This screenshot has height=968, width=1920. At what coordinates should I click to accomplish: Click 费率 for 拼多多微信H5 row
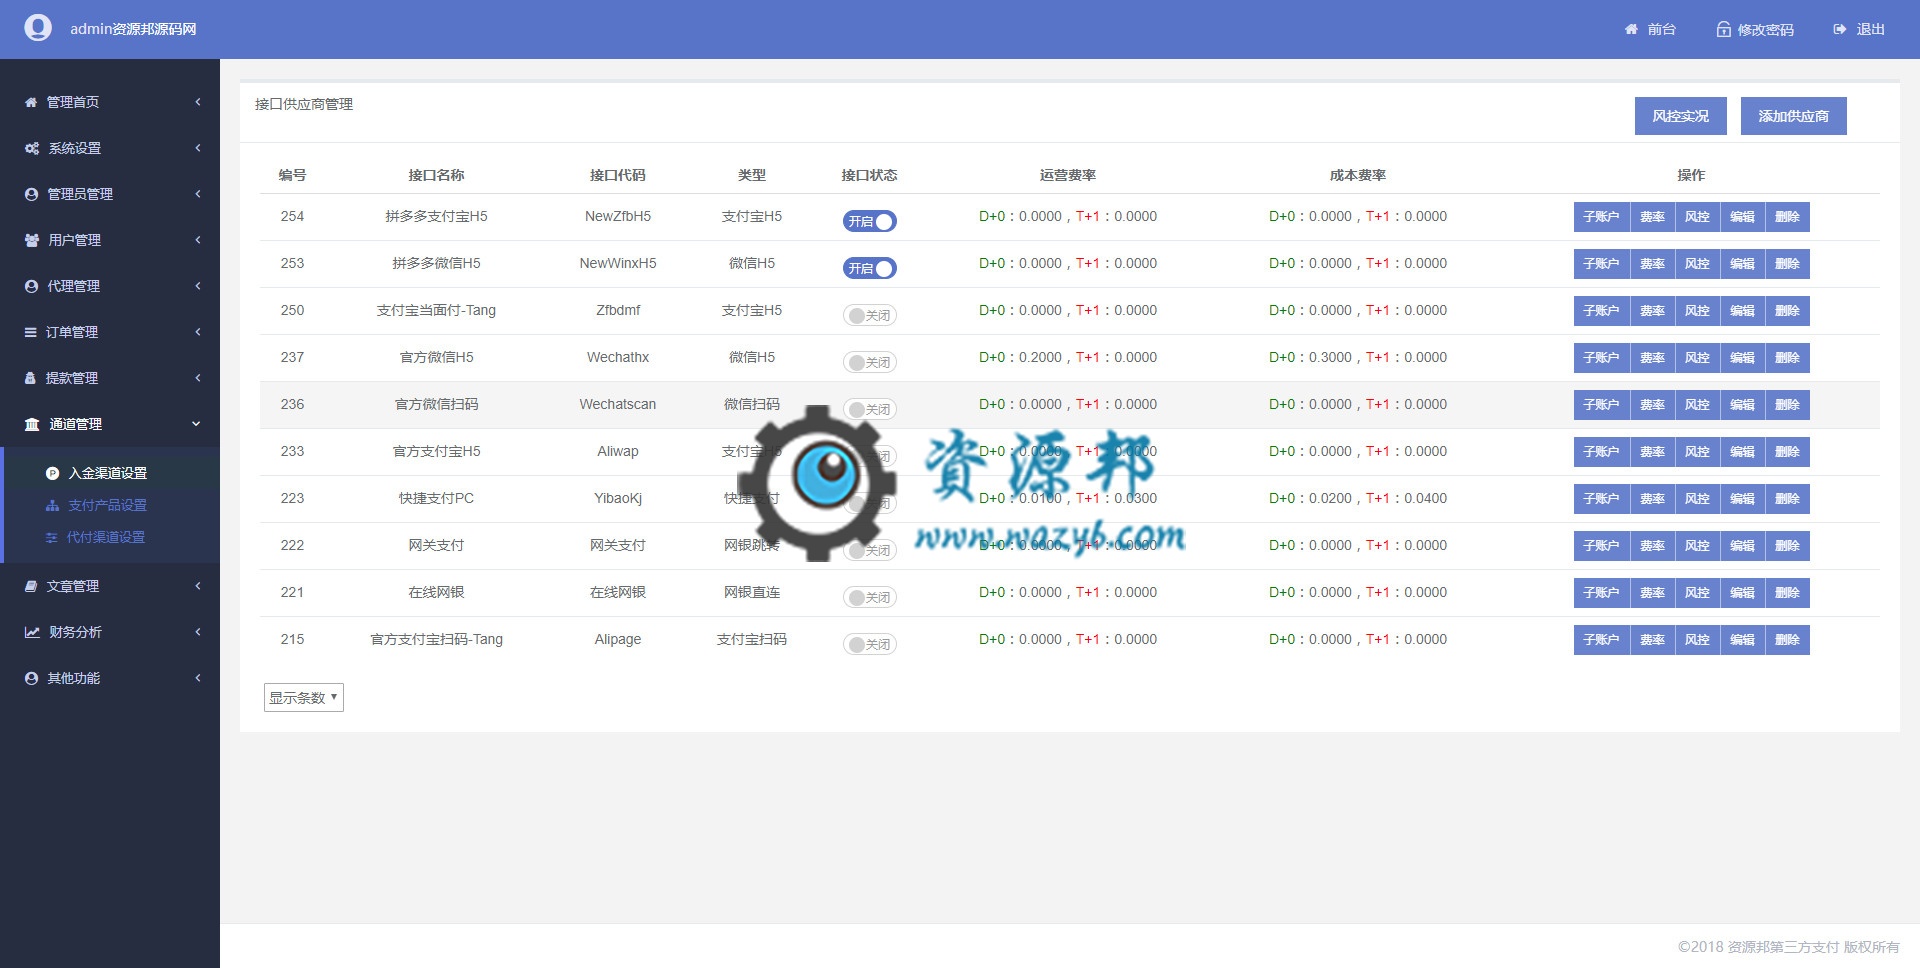(1652, 264)
